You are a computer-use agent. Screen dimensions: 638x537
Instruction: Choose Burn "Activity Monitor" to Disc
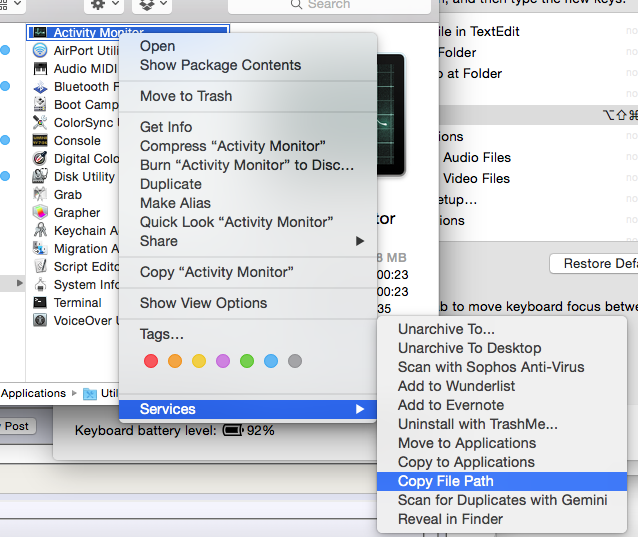click(x=247, y=165)
